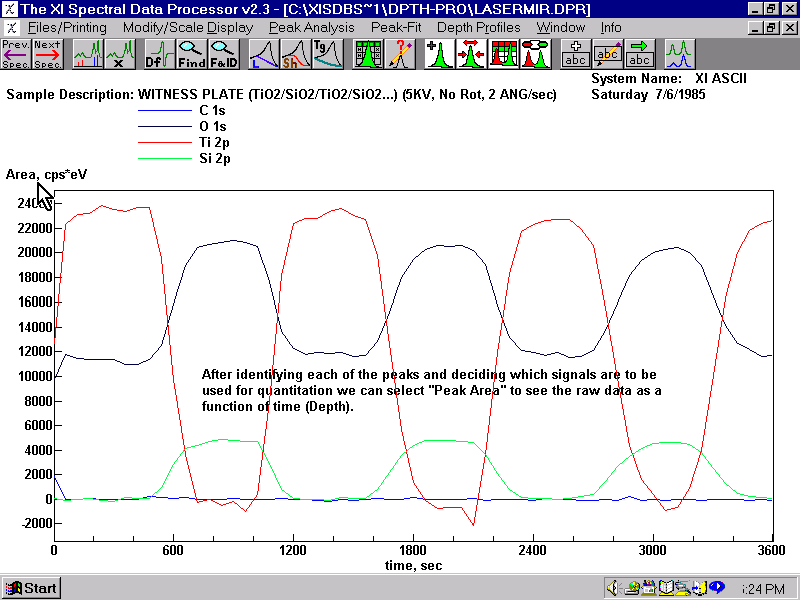Image resolution: width=800 pixels, height=600 pixels.
Task: Click the Ti 2p red legend line
Action: (164, 142)
